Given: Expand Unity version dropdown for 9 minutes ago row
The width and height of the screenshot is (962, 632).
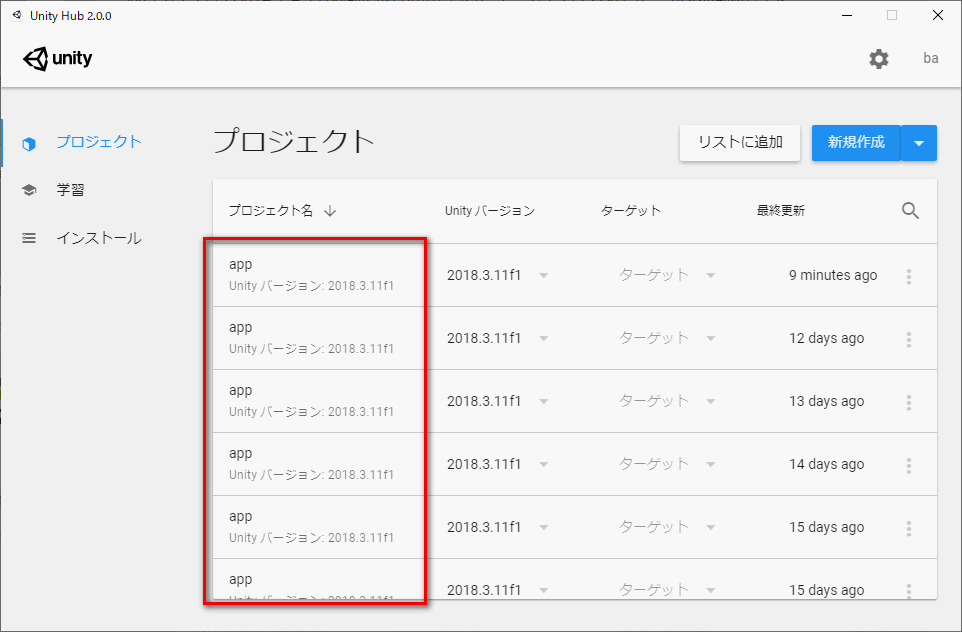Looking at the screenshot, I should (544, 276).
